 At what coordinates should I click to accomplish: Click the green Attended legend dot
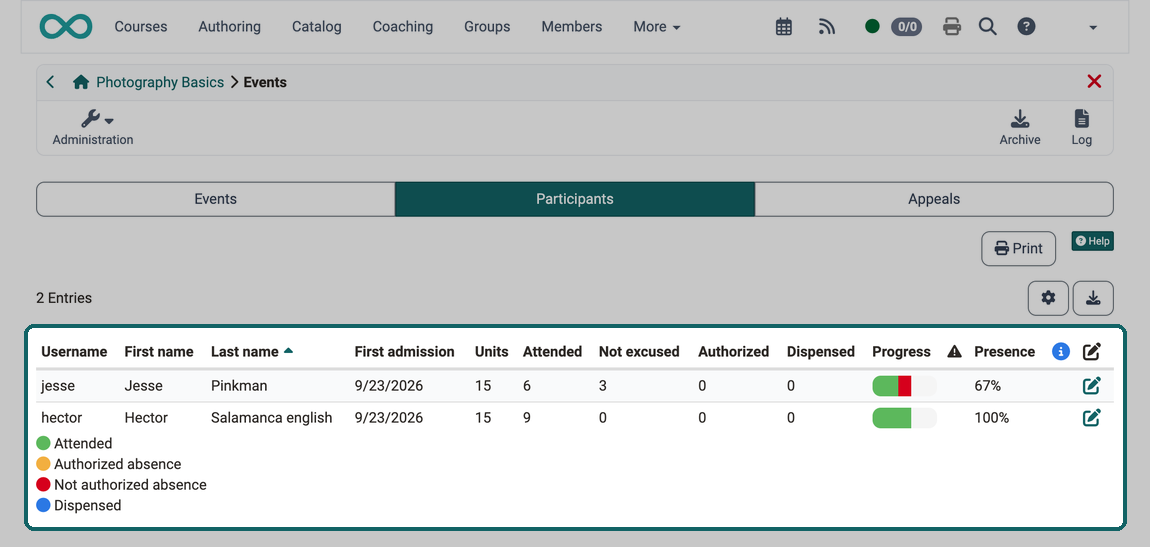click(43, 444)
